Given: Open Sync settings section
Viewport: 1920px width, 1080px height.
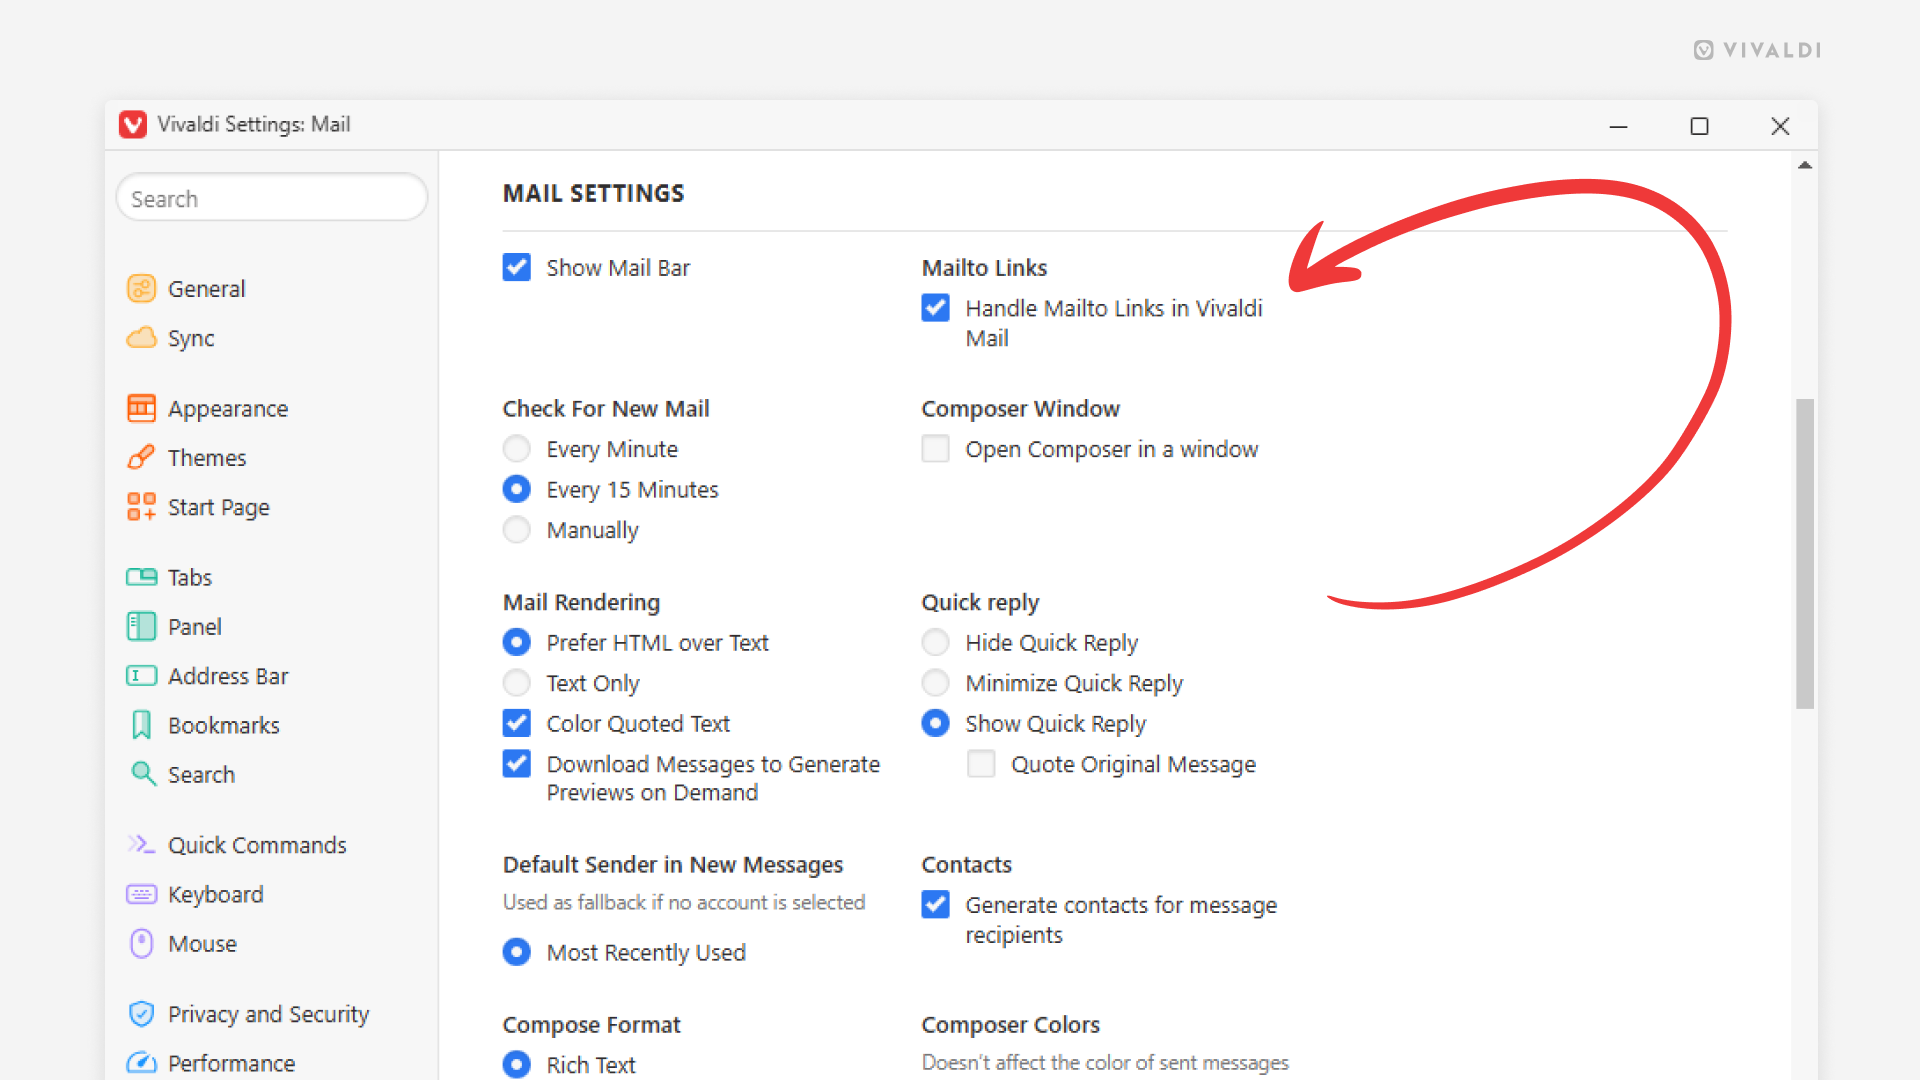Looking at the screenshot, I should coord(190,338).
